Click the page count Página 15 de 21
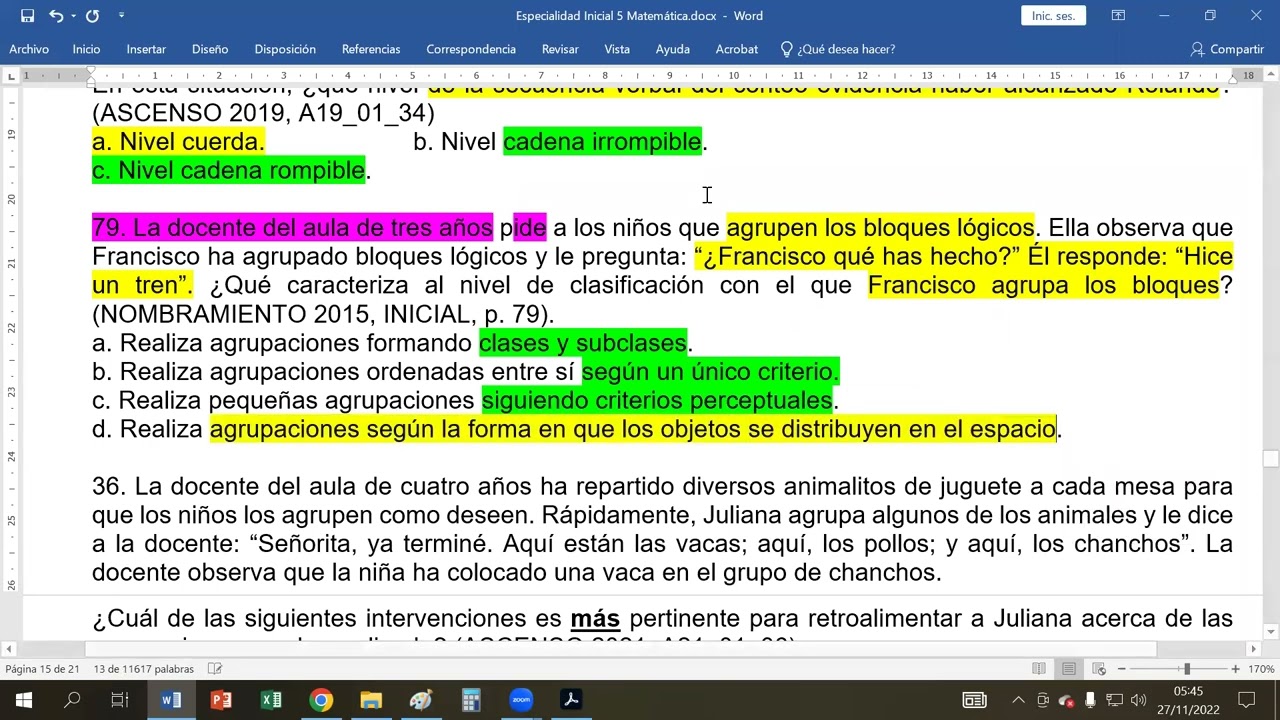Screen dimensions: 1280x720 point(42,669)
